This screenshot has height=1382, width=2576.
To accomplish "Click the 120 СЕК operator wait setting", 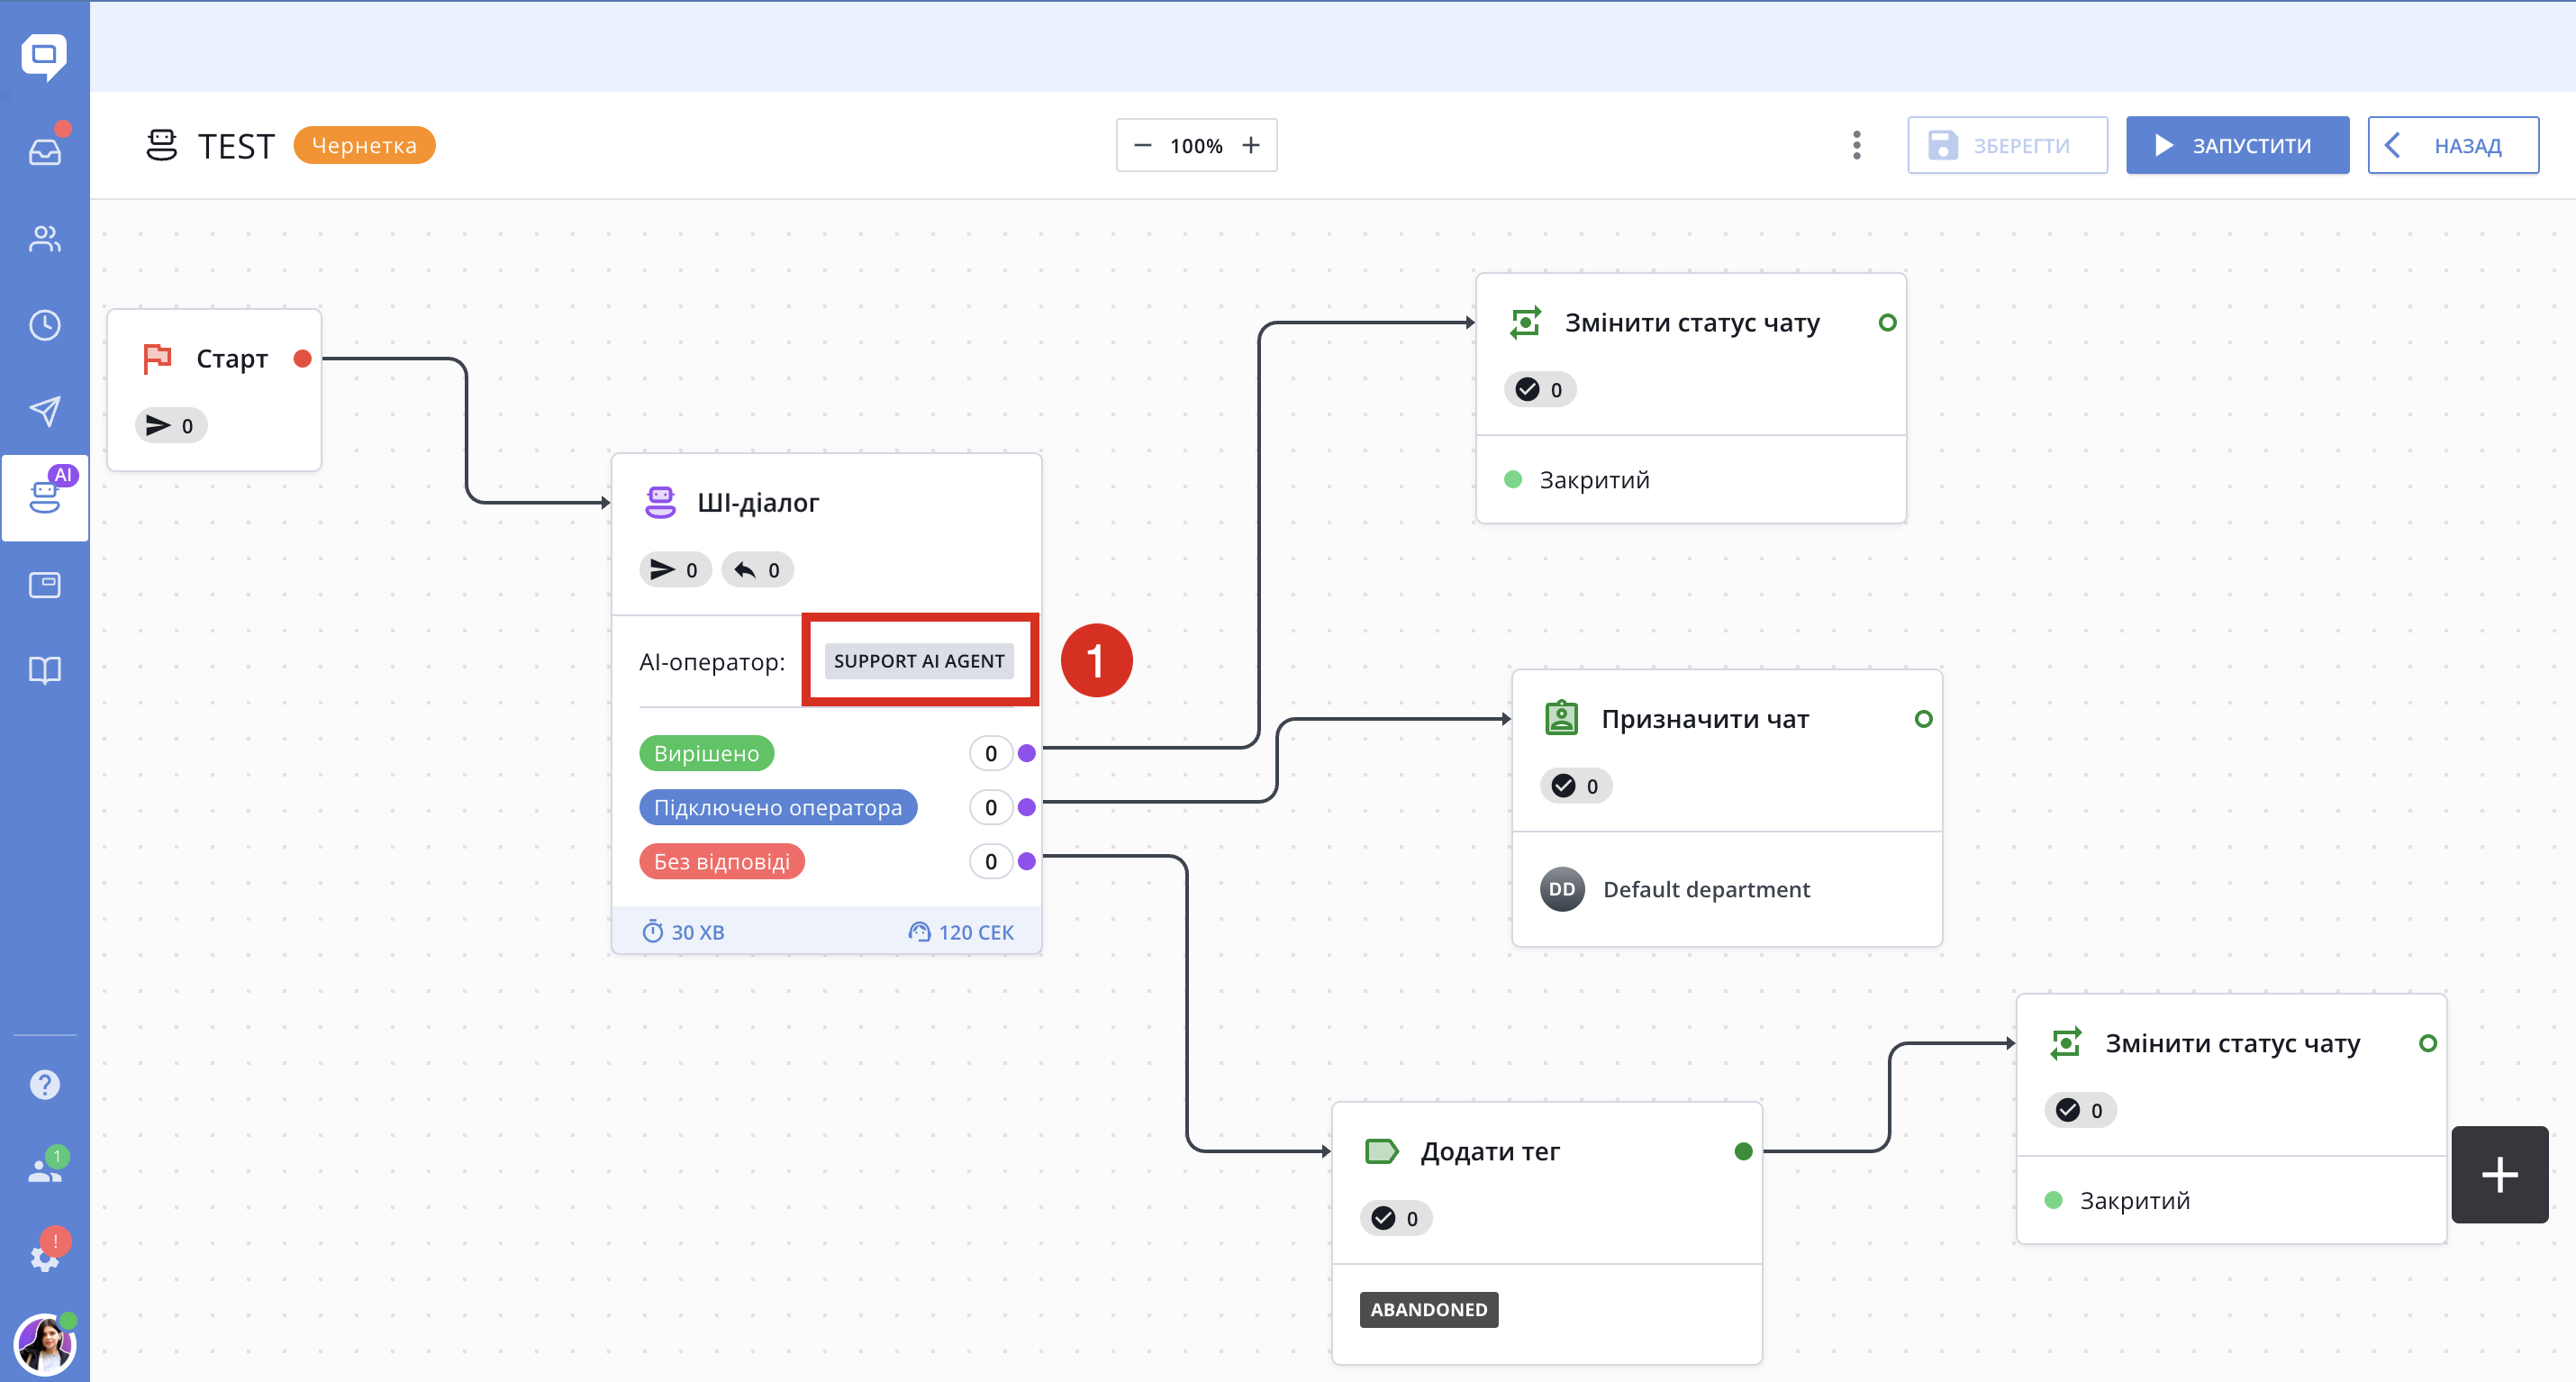I will pyautogui.click(x=961, y=932).
